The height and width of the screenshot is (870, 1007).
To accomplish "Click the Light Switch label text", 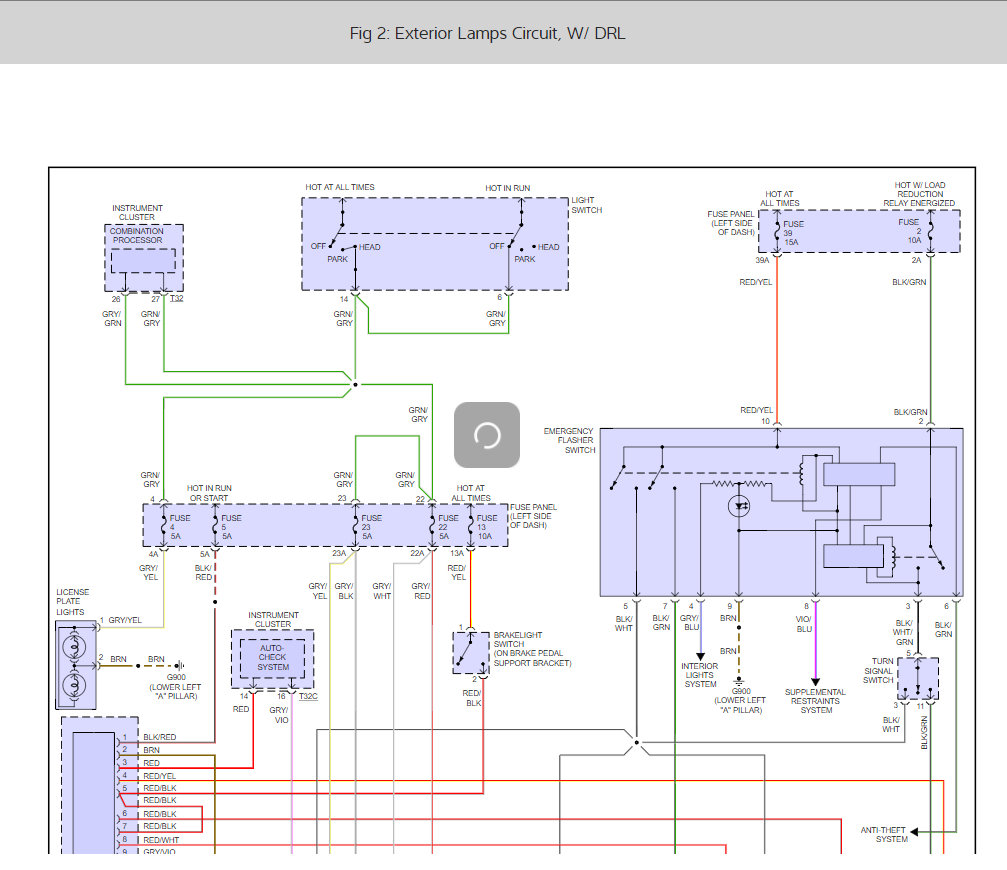I will click(586, 205).
